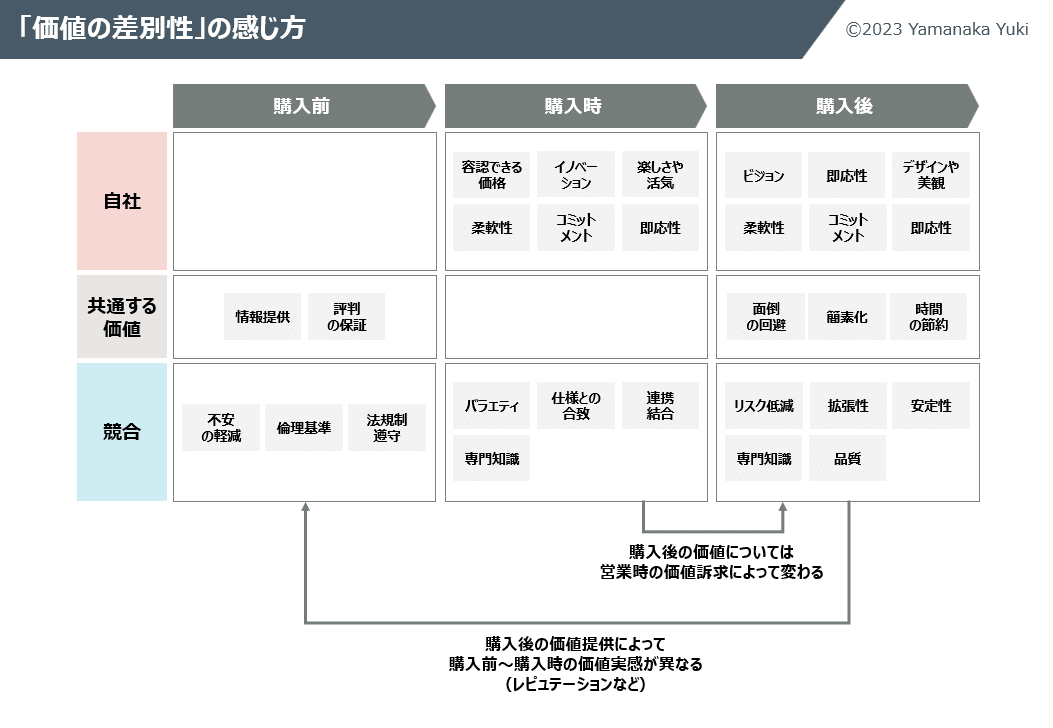Select the 品質 value box
1053x728 pixels.
pos(847,458)
